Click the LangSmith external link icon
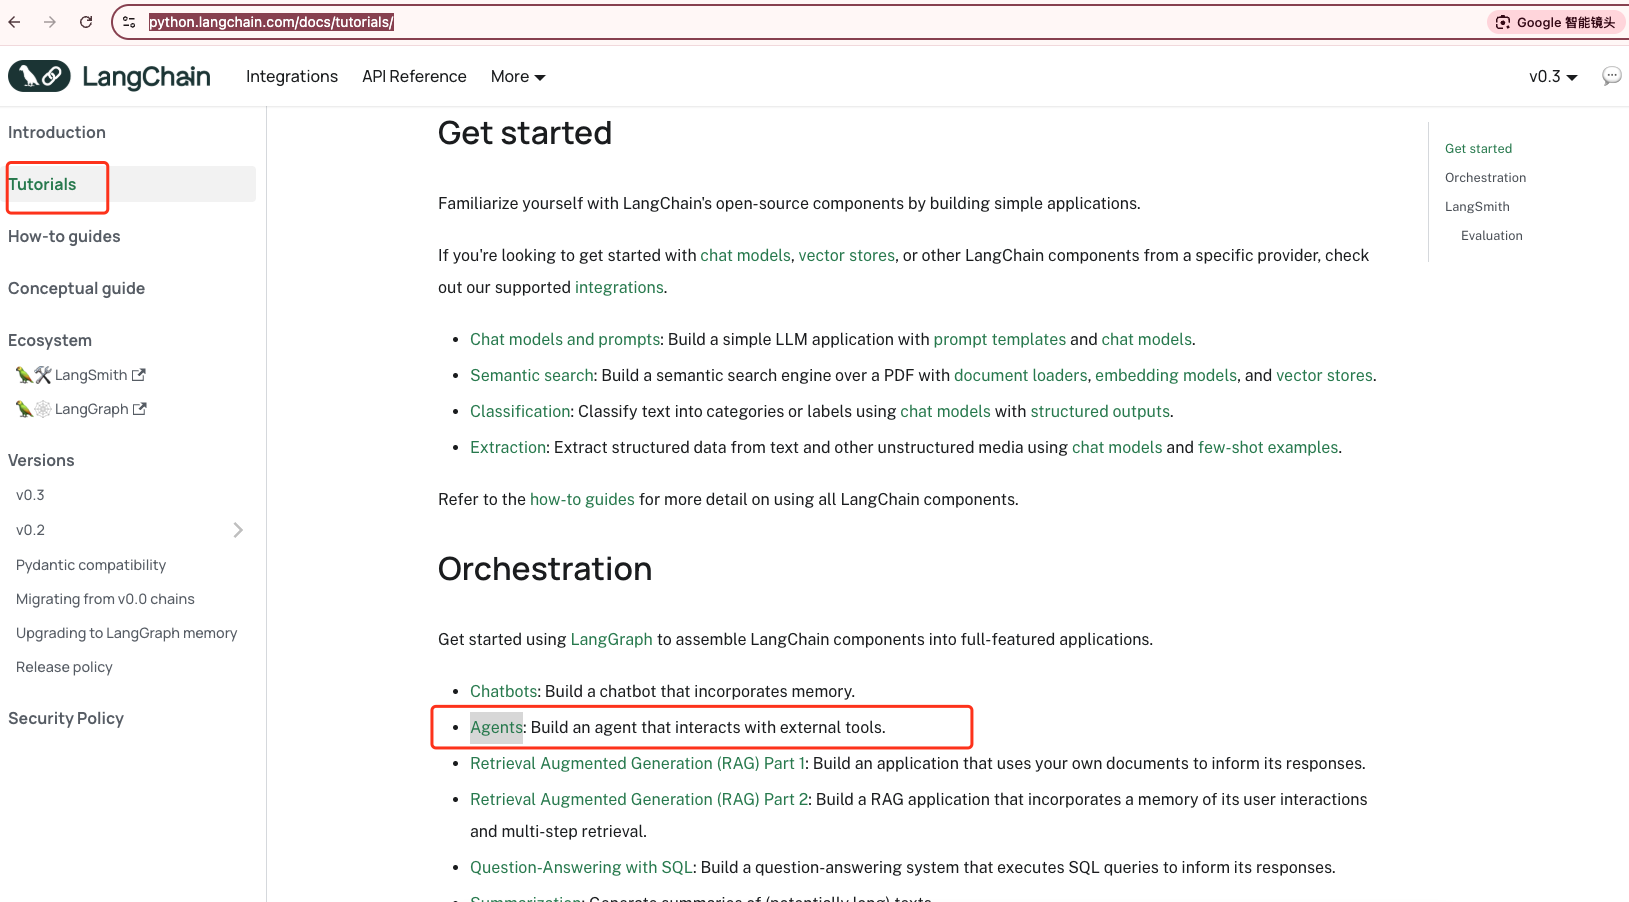 pyautogui.click(x=139, y=375)
